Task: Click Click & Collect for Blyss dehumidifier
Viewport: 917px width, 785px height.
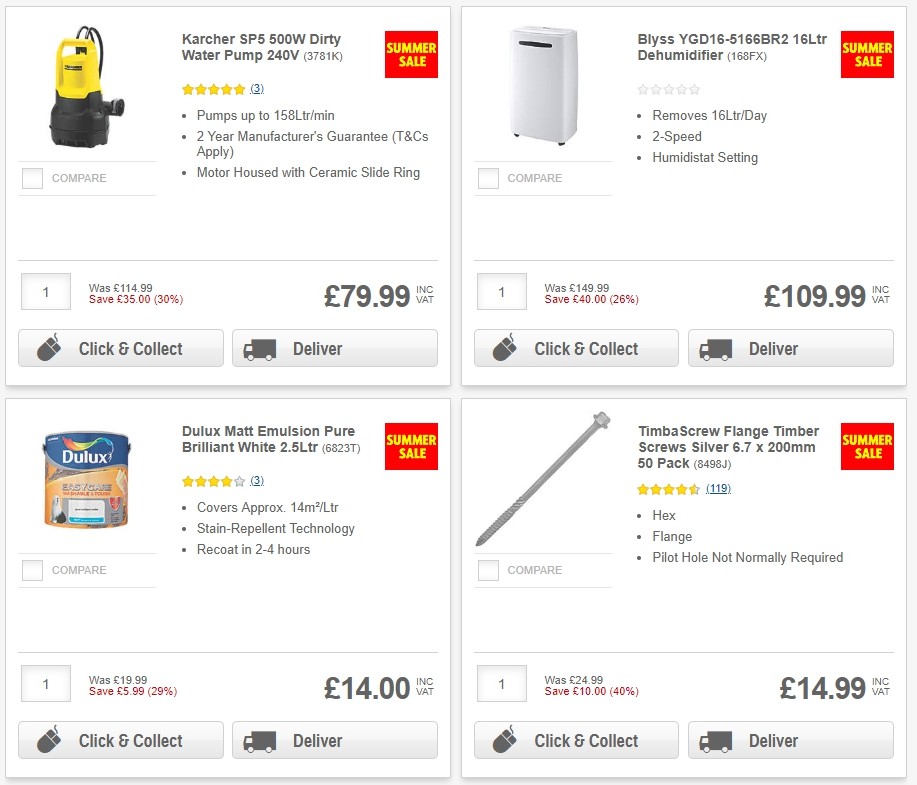Action: pos(576,348)
